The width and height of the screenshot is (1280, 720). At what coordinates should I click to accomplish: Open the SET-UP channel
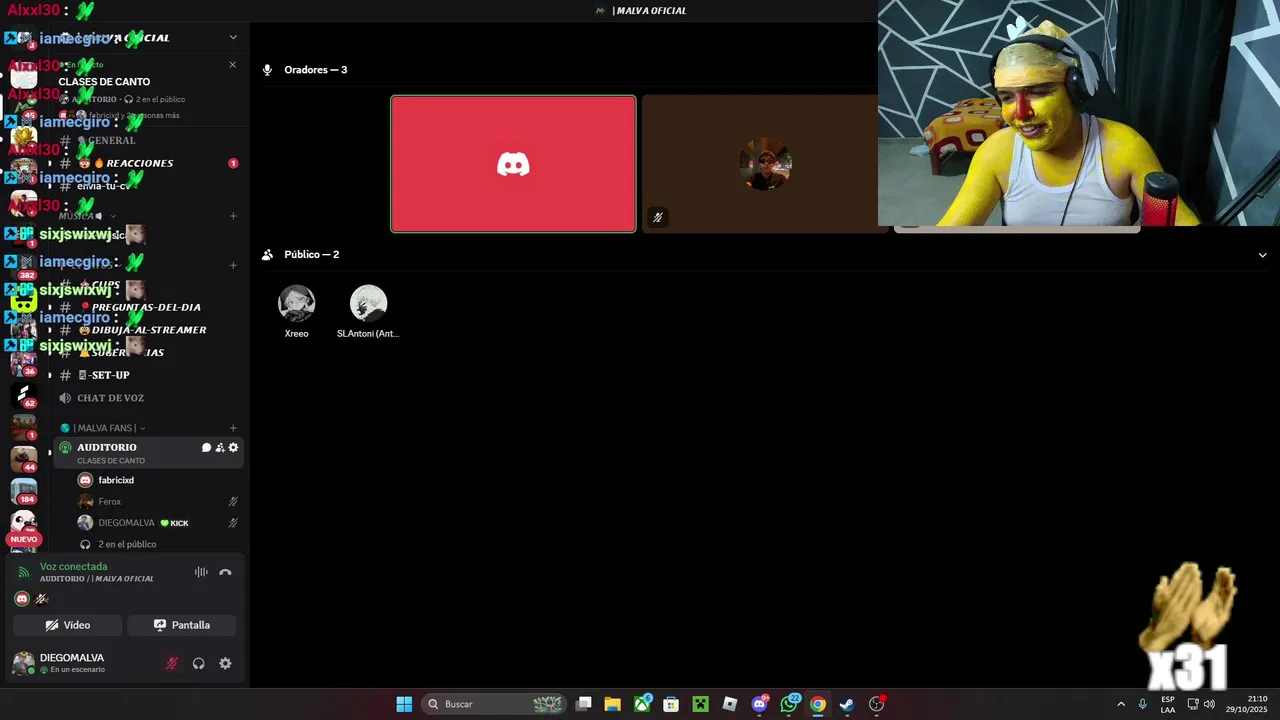[x=148, y=375]
